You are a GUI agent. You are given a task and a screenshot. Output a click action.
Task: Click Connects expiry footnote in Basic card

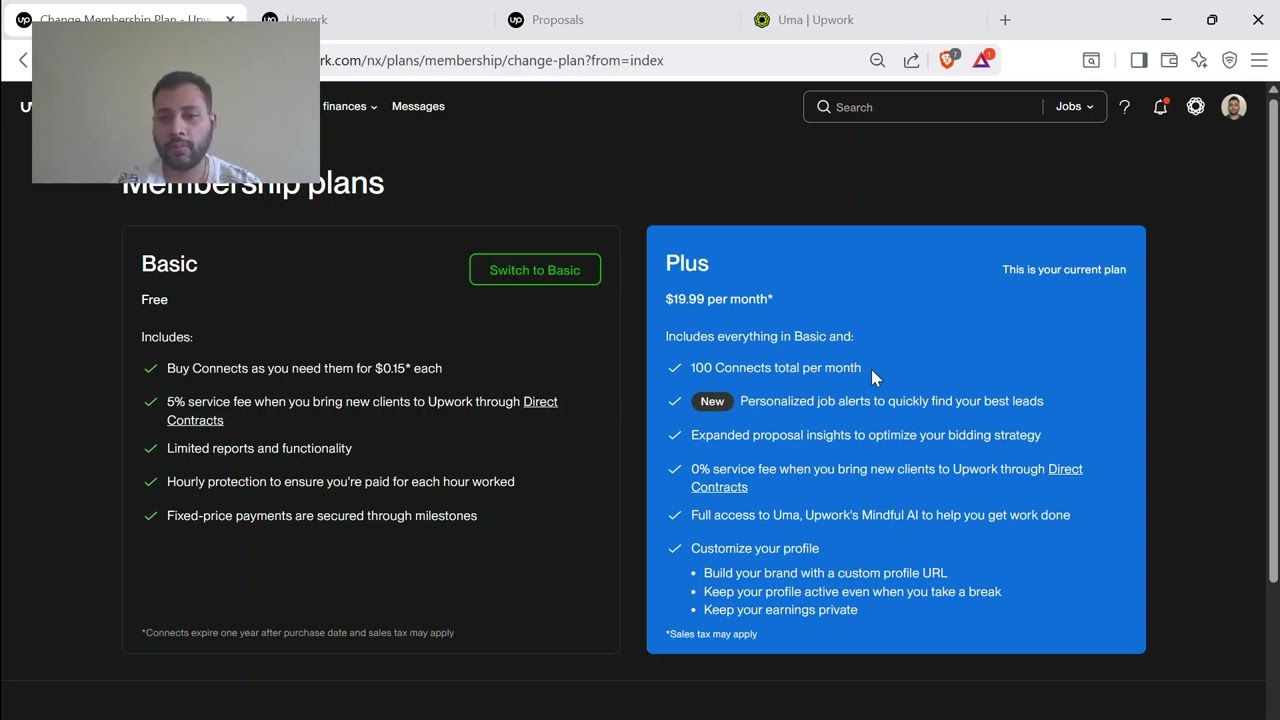click(298, 633)
